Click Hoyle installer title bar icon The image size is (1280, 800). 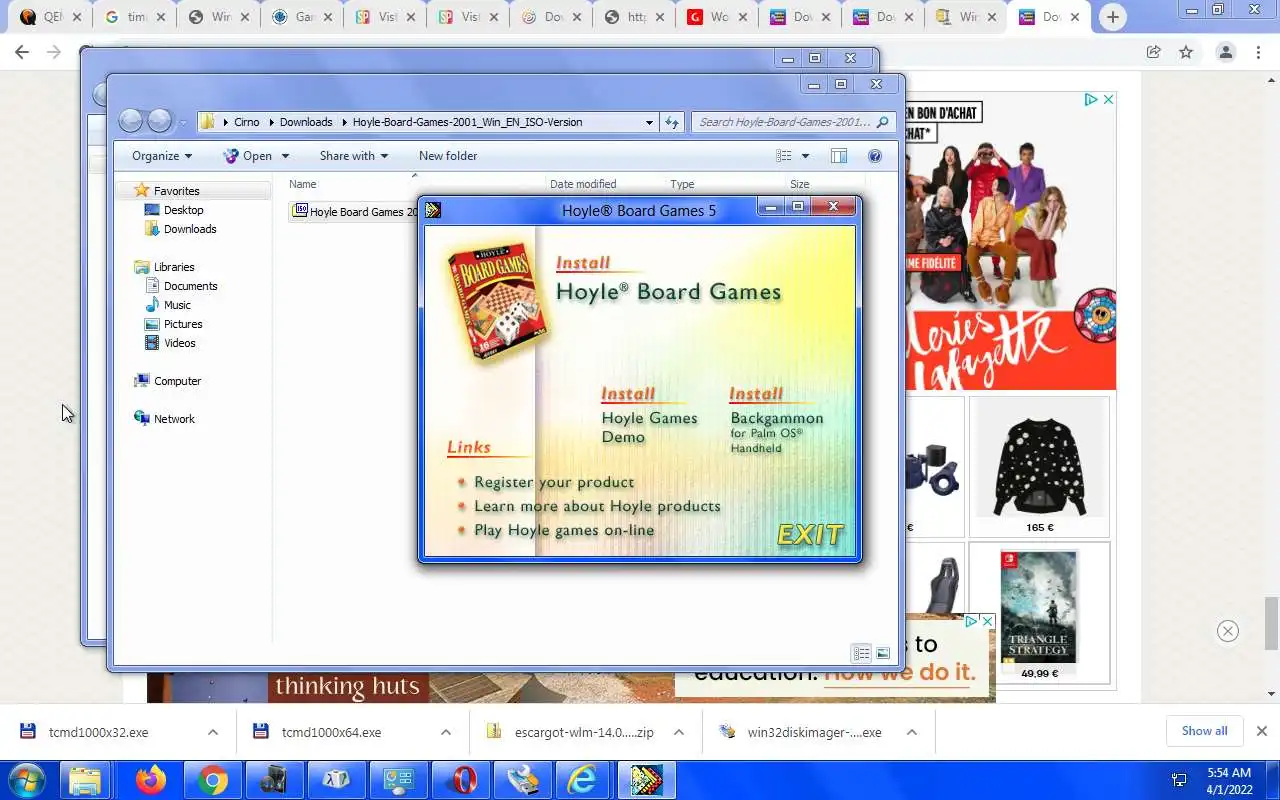[433, 210]
